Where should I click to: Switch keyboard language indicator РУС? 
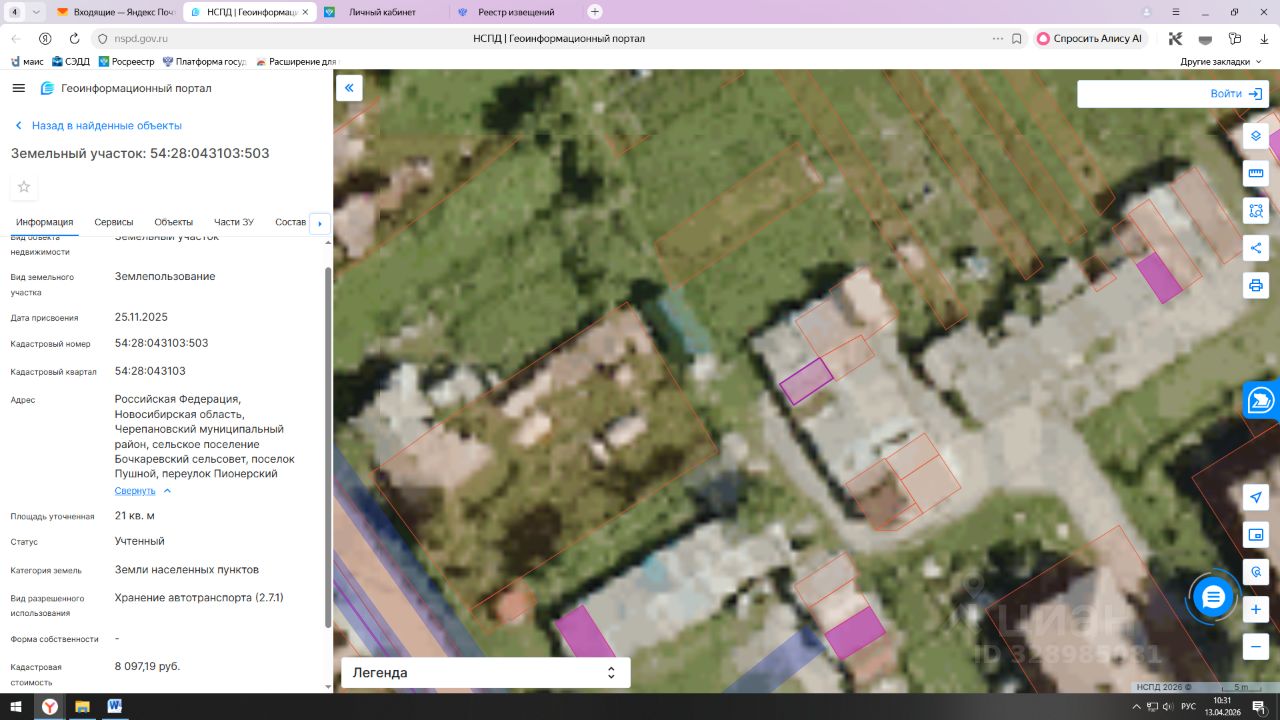click(x=1188, y=707)
